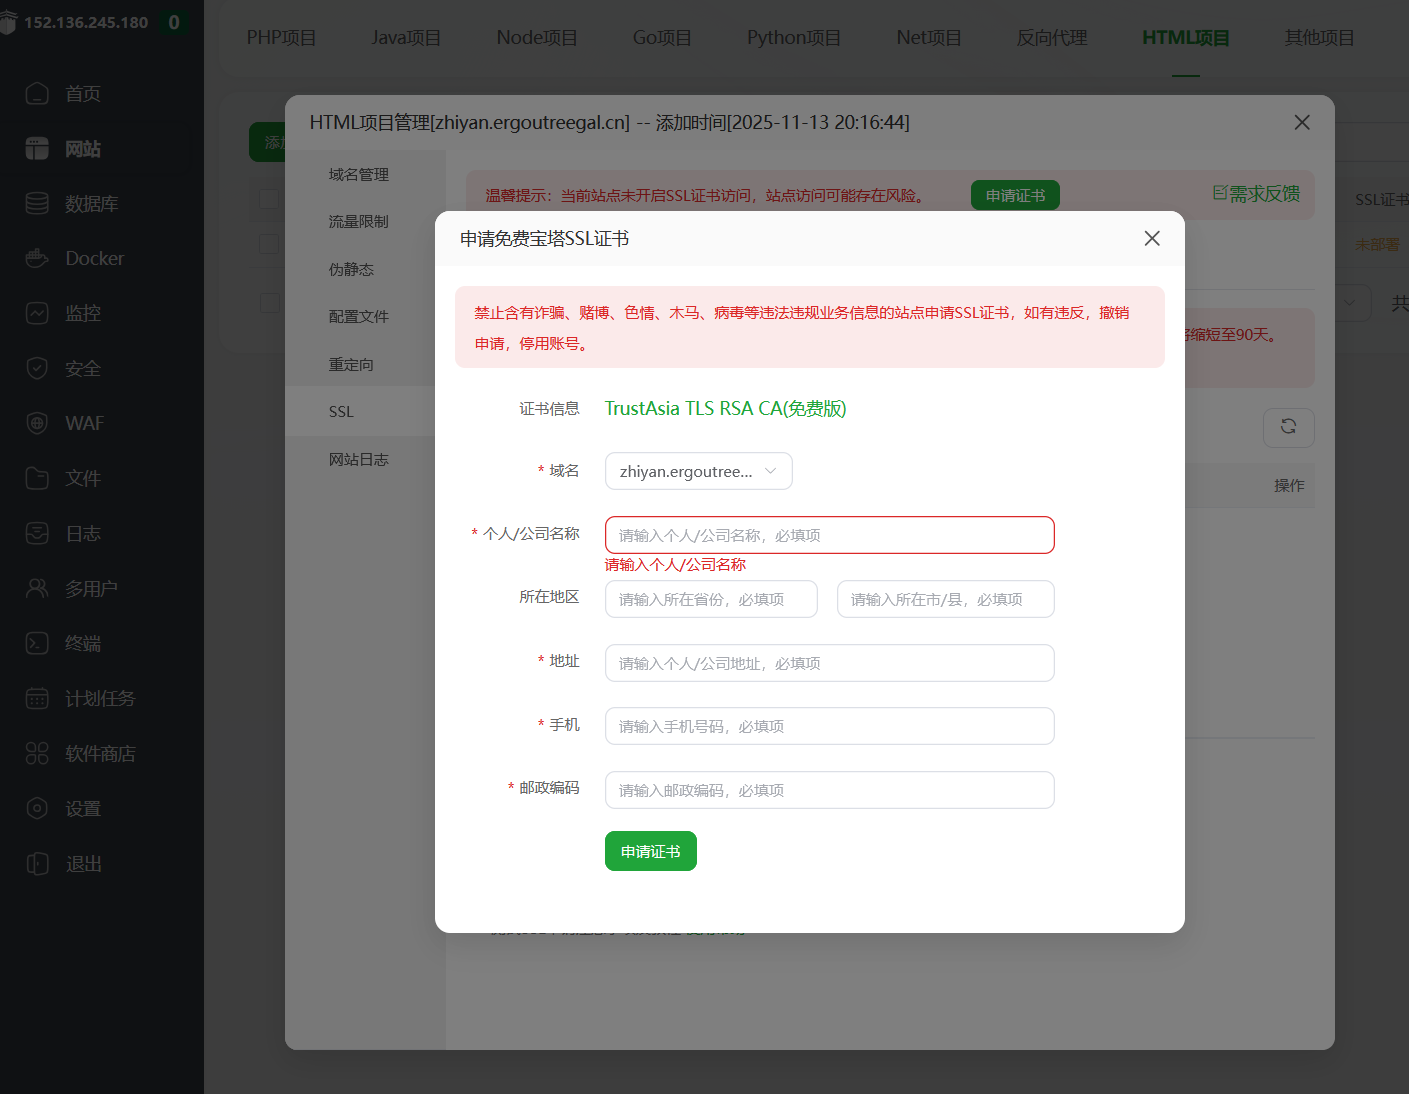Open the Monitoring icon in the sidebar
The width and height of the screenshot is (1409, 1094).
[x=37, y=314]
